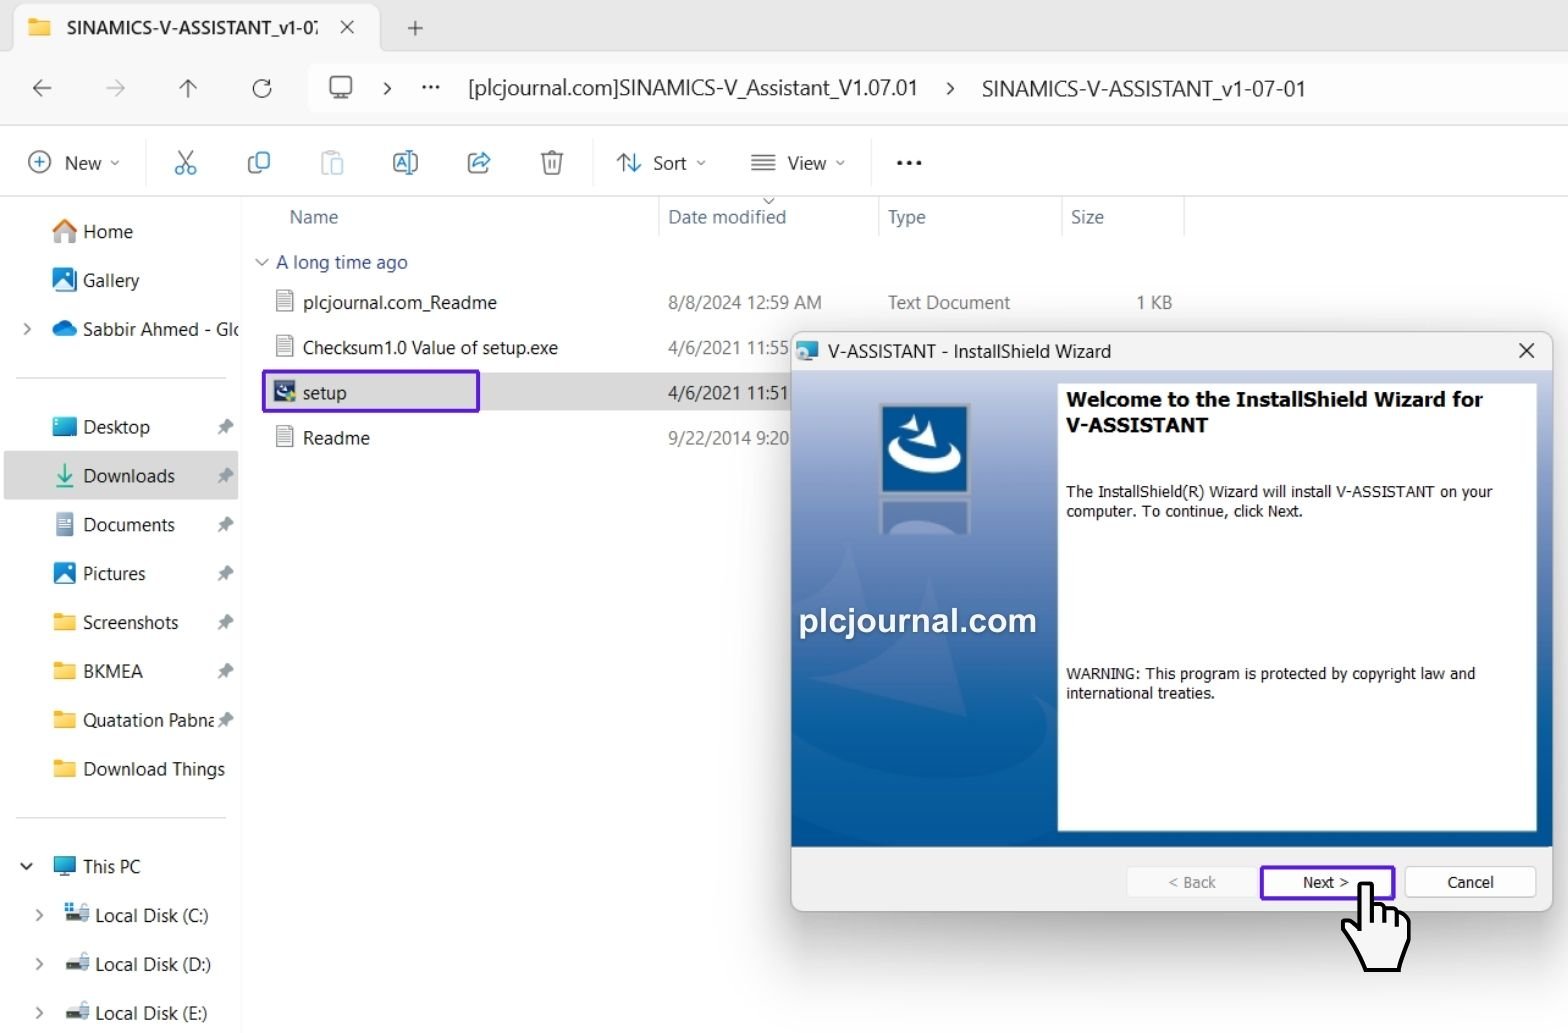Expand the Sabbir Ahmed OneDrive node
The width and height of the screenshot is (1568, 1033).
(x=27, y=329)
